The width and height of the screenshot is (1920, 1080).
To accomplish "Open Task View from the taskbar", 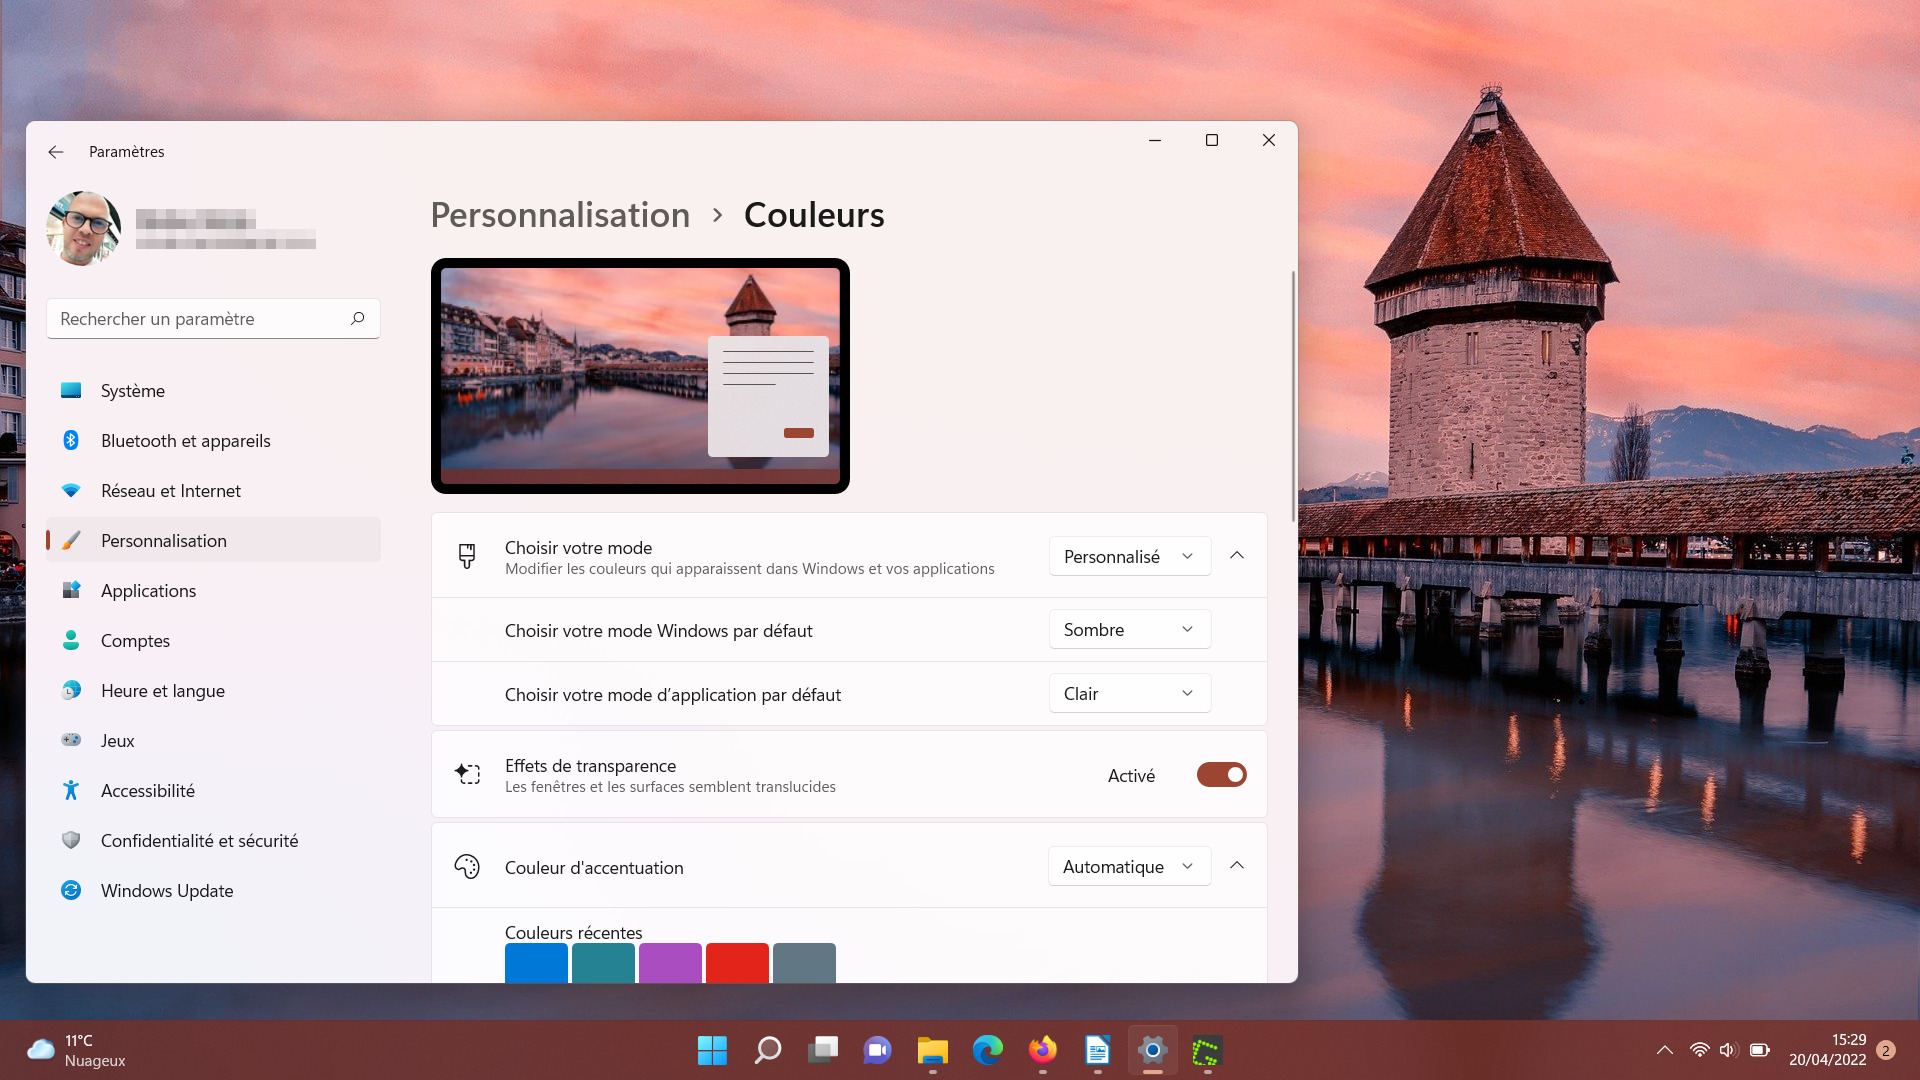I will tap(822, 1050).
